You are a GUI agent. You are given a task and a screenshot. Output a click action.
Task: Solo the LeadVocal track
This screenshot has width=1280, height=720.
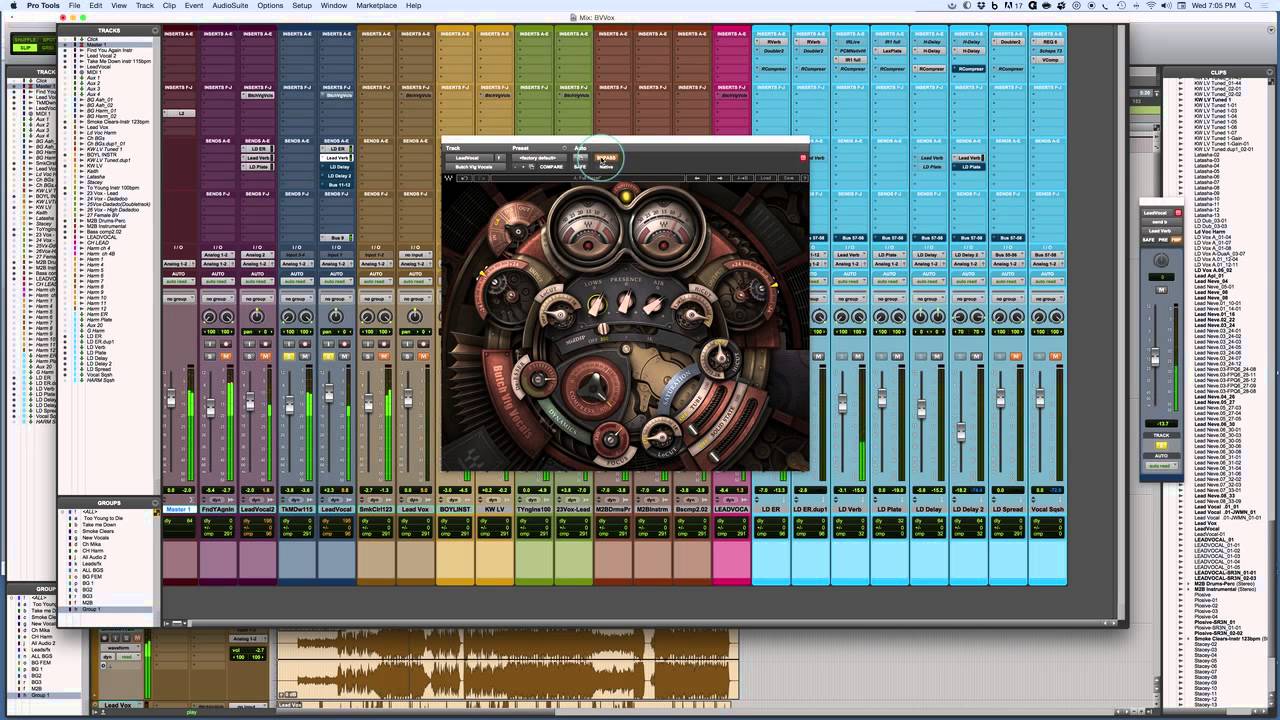tap(329, 356)
